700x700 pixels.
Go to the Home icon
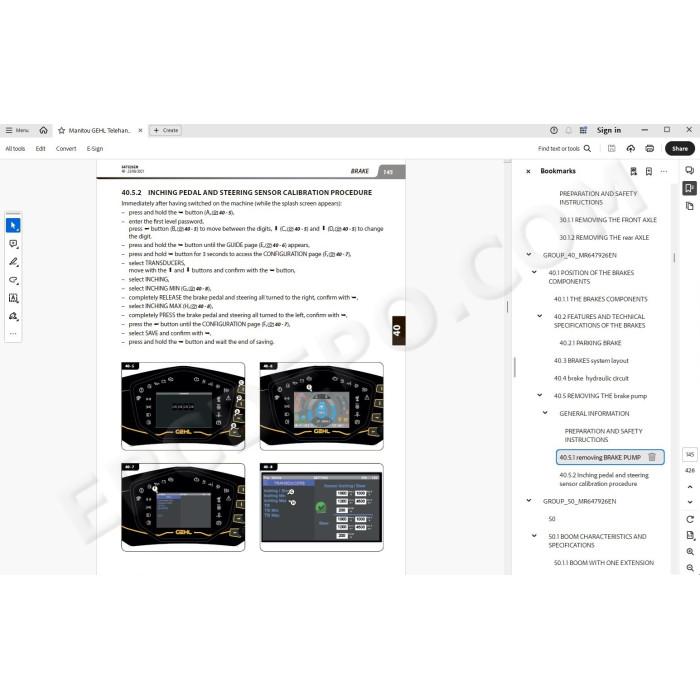tap(43, 130)
